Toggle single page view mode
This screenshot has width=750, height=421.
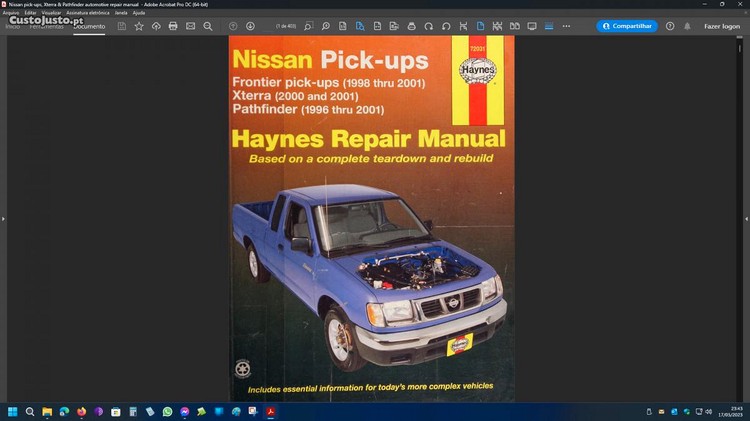[x=480, y=26]
